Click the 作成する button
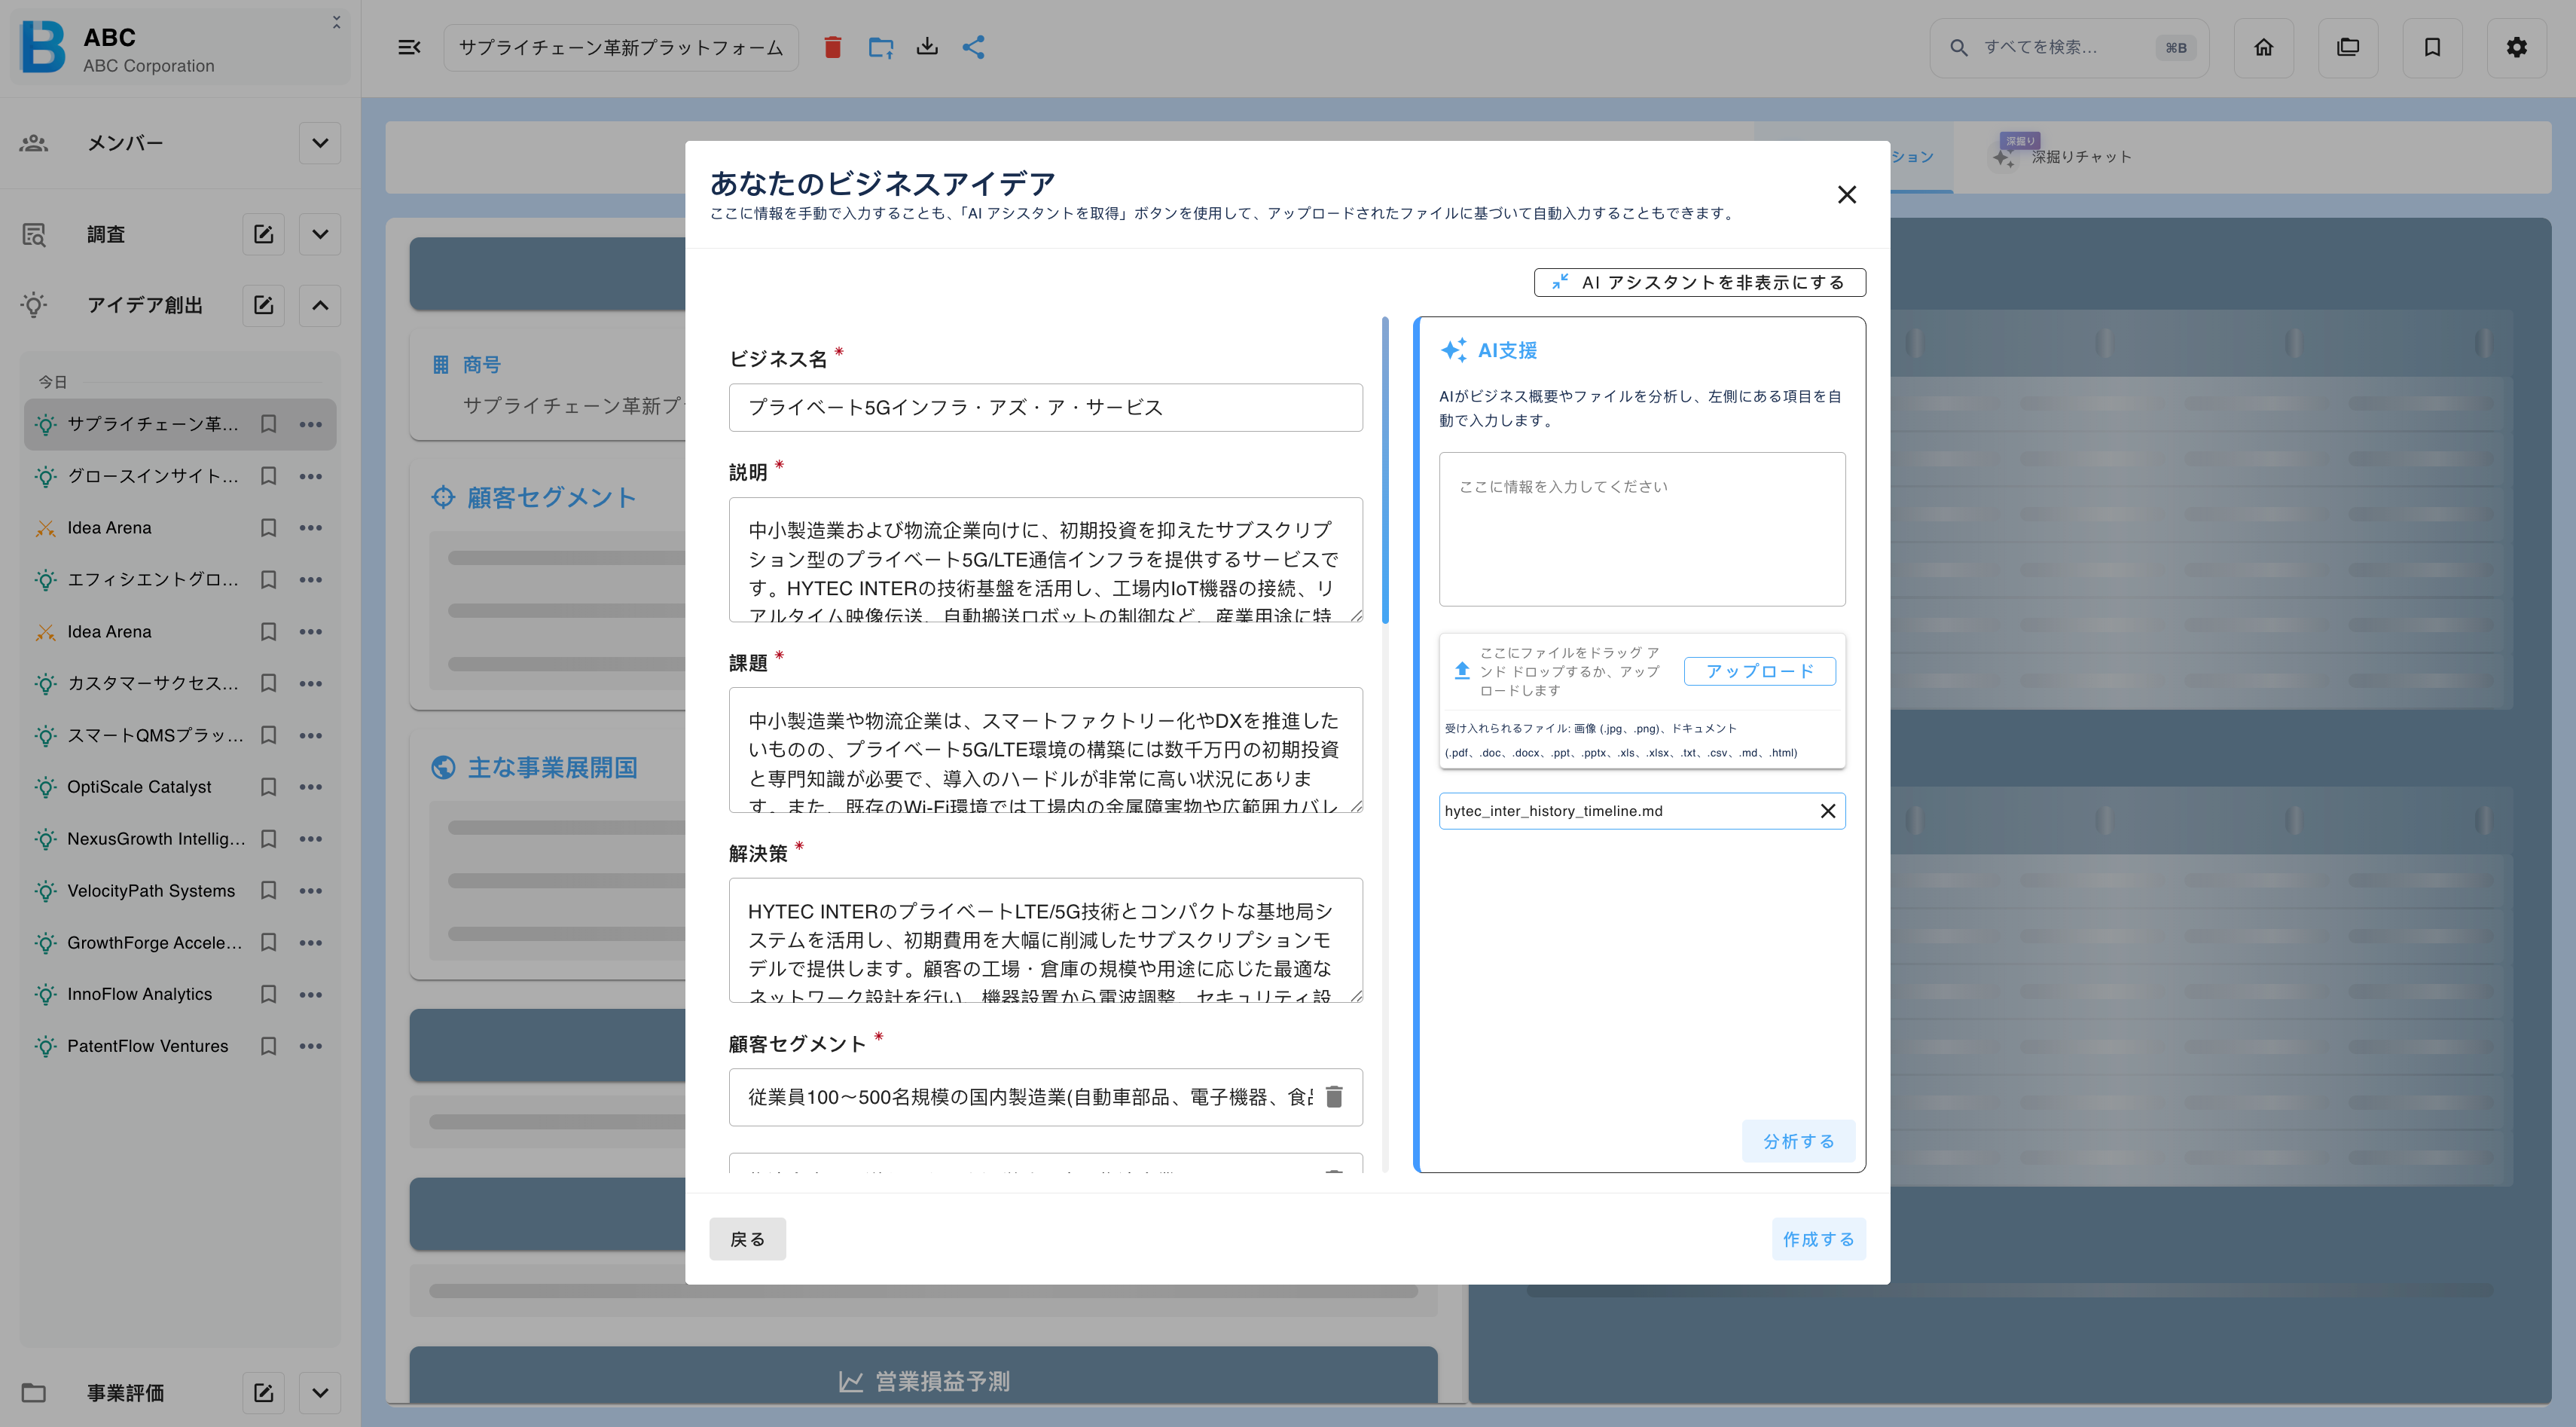This screenshot has height=1427, width=2576. tap(1818, 1239)
